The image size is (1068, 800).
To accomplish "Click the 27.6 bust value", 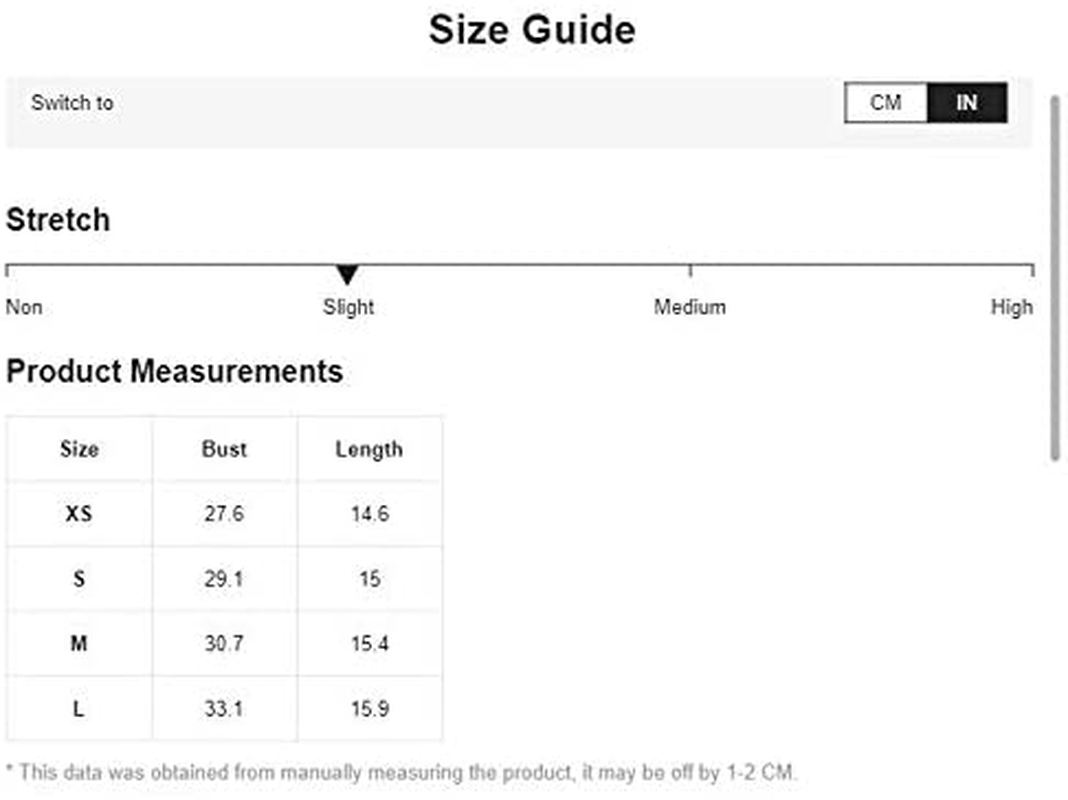I will tap(224, 513).
